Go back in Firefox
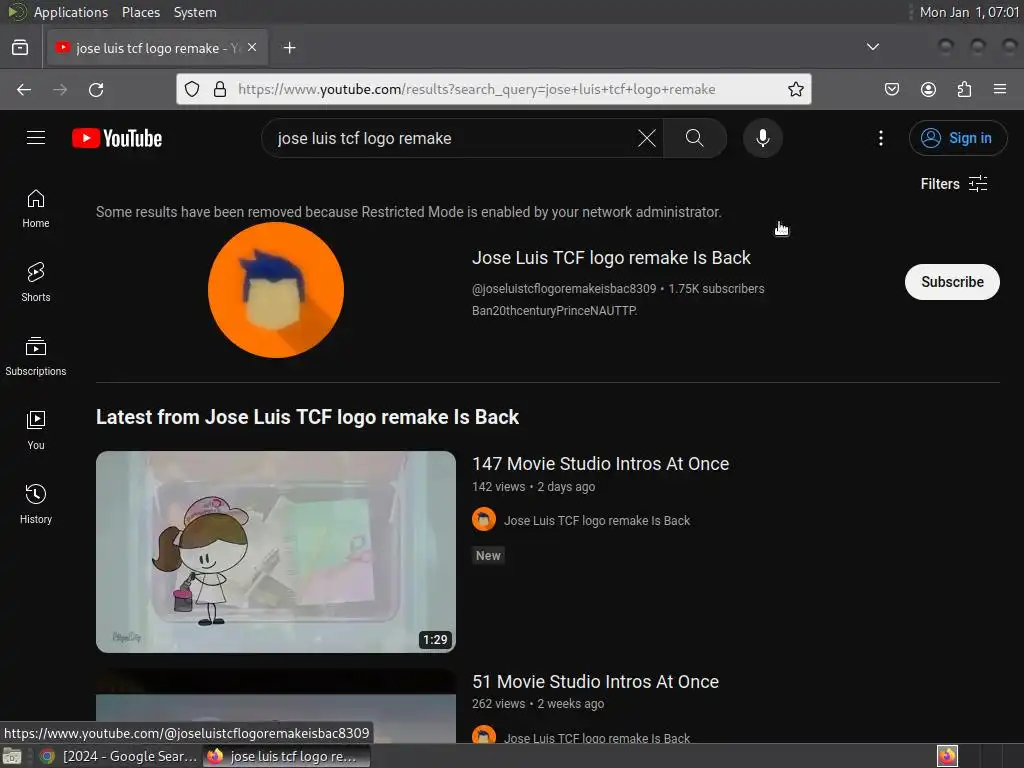 (24, 89)
